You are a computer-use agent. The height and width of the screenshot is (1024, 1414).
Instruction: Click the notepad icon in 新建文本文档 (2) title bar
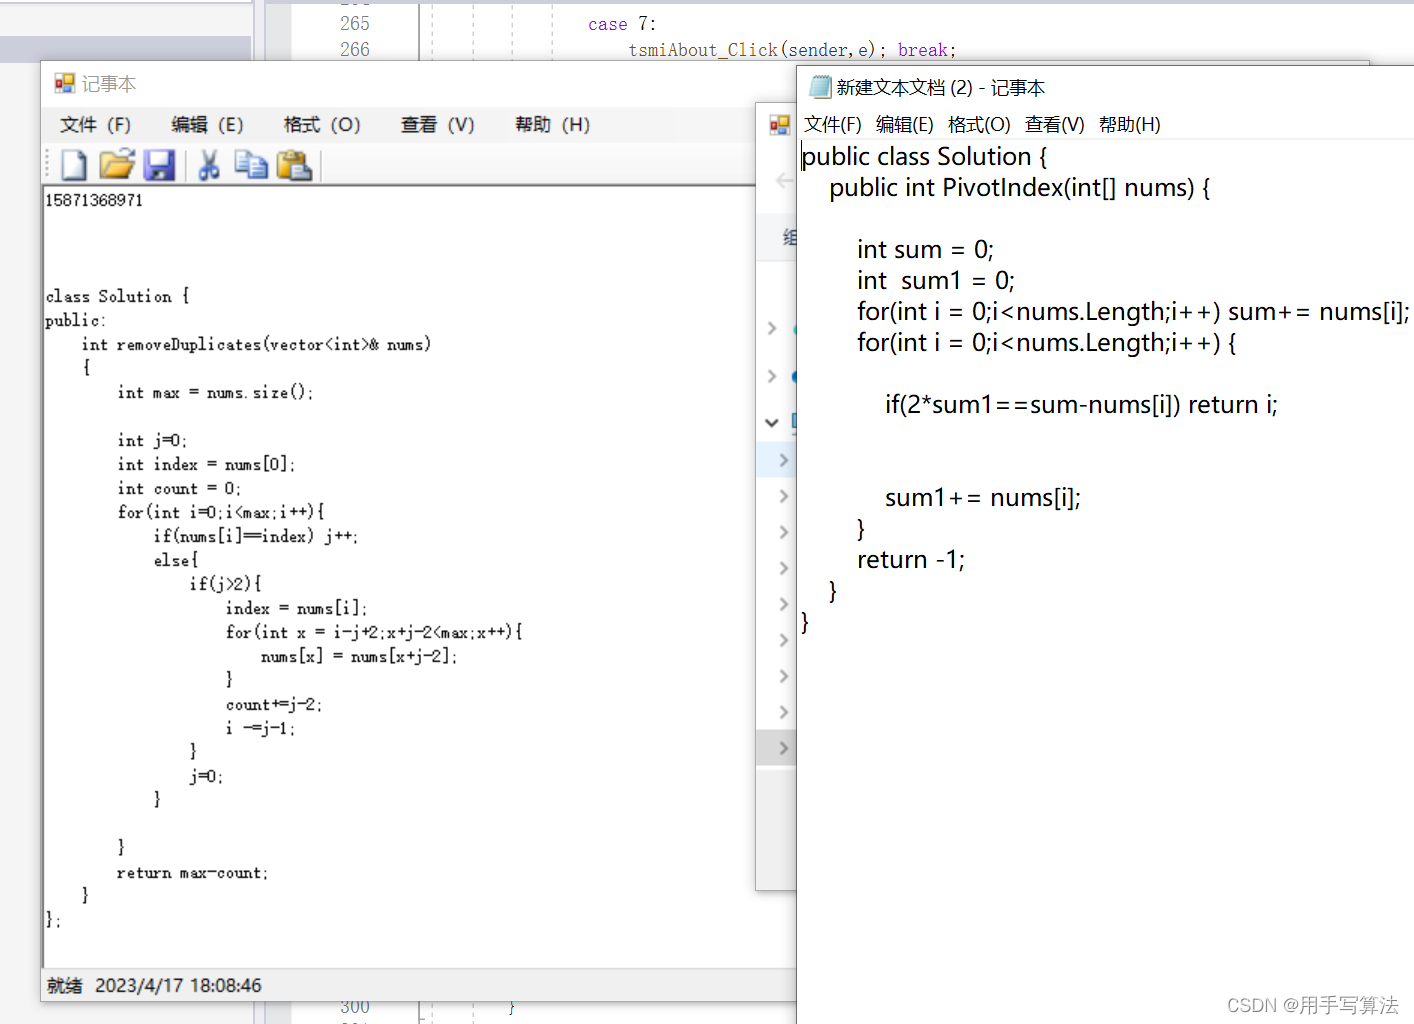820,87
